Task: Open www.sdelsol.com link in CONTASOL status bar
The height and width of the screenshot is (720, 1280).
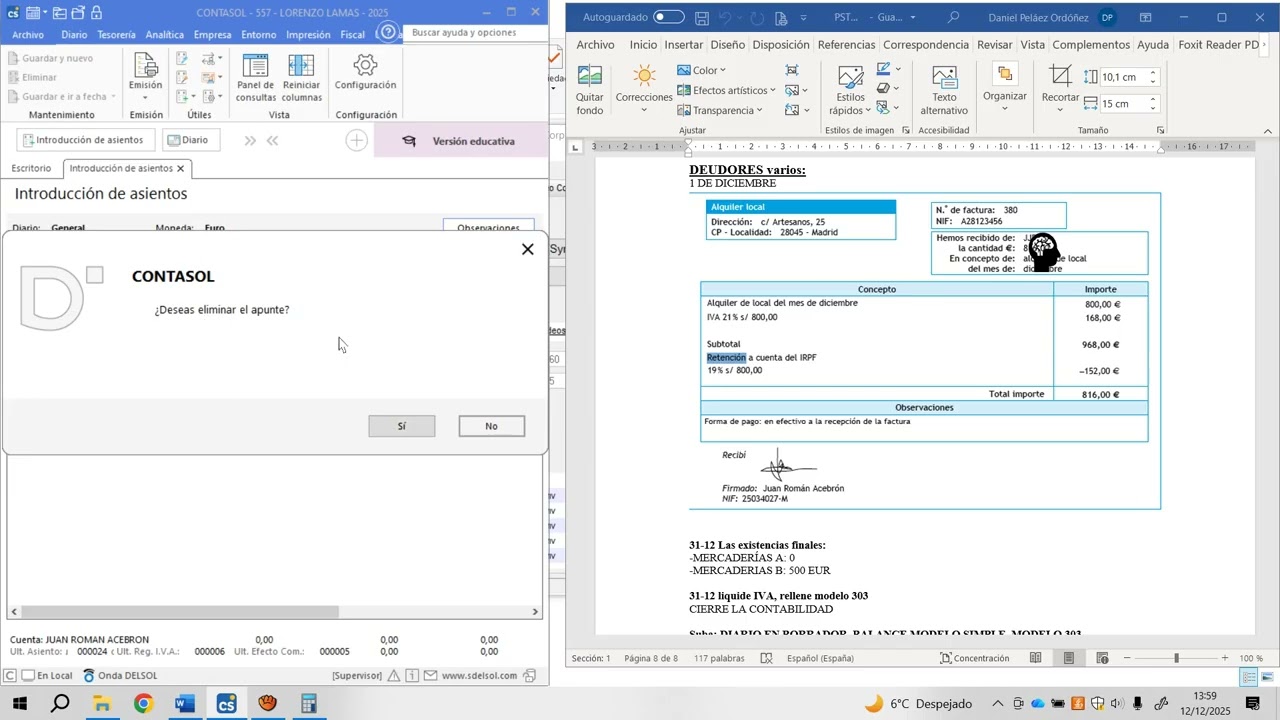Action: click(x=479, y=676)
